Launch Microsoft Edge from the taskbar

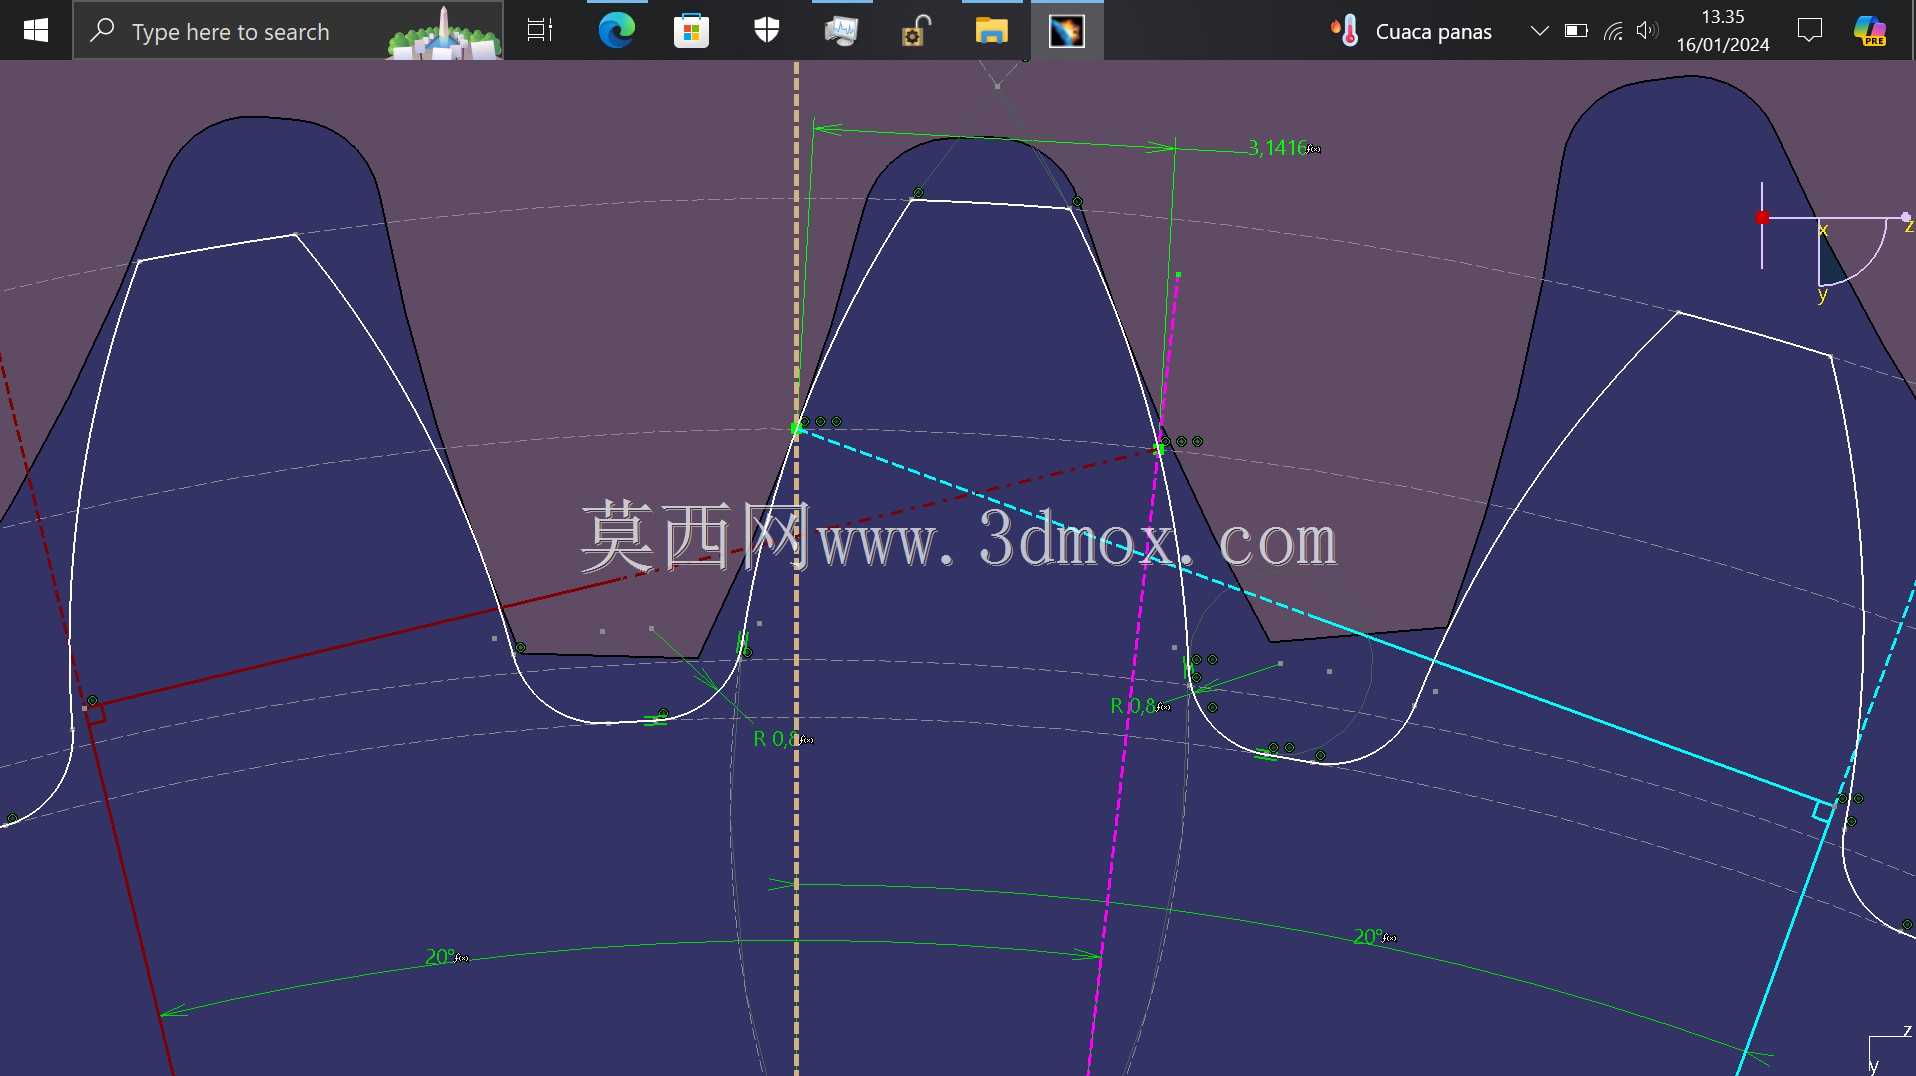[x=616, y=30]
